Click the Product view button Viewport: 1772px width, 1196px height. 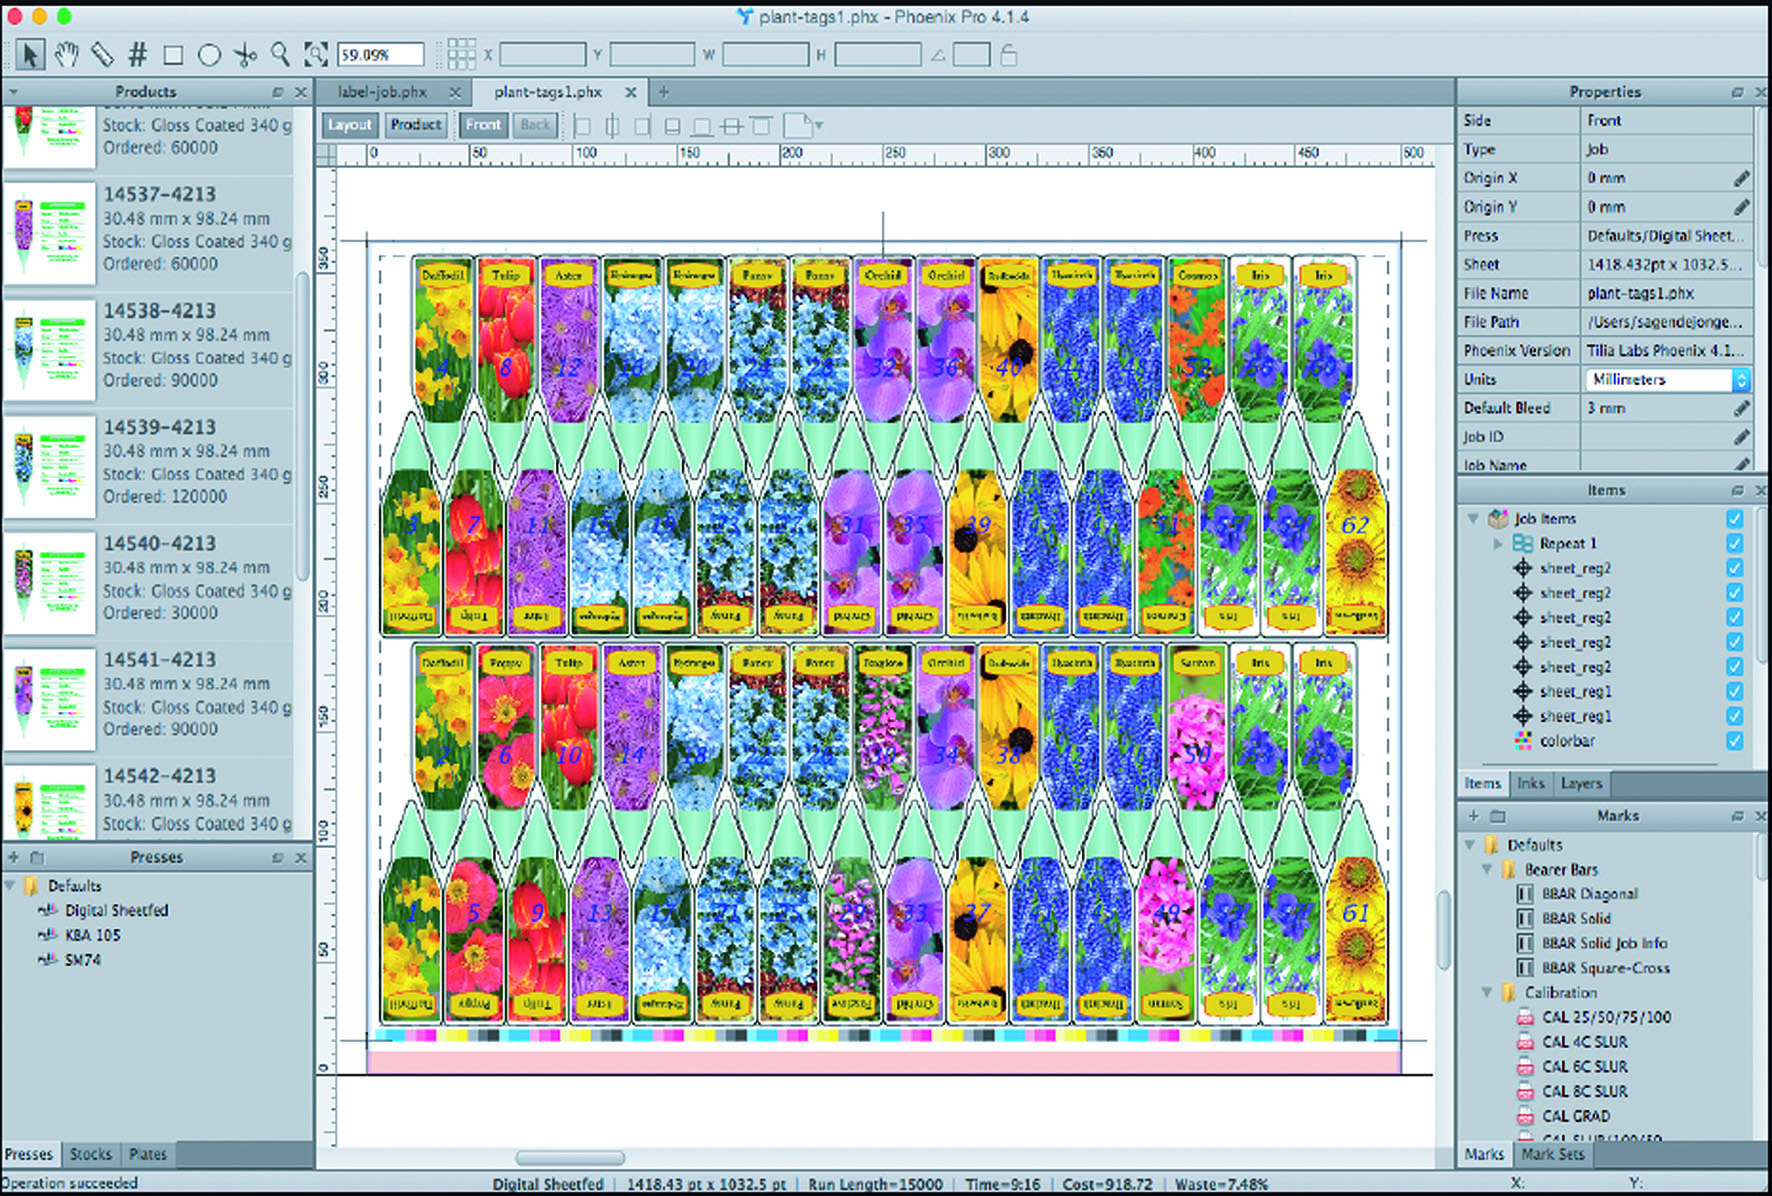416,125
